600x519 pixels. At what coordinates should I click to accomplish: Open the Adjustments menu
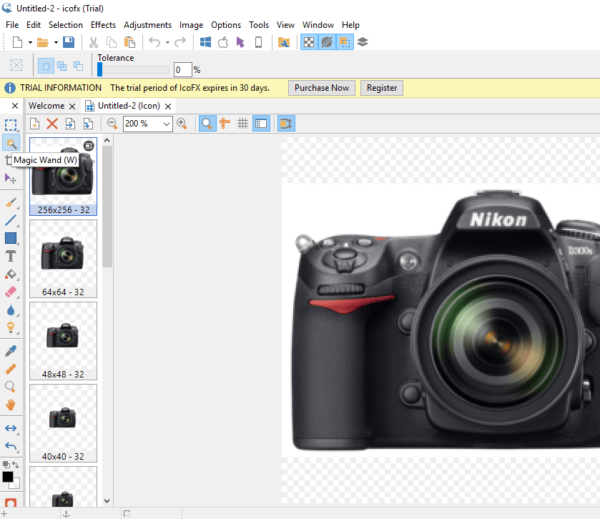(x=147, y=25)
